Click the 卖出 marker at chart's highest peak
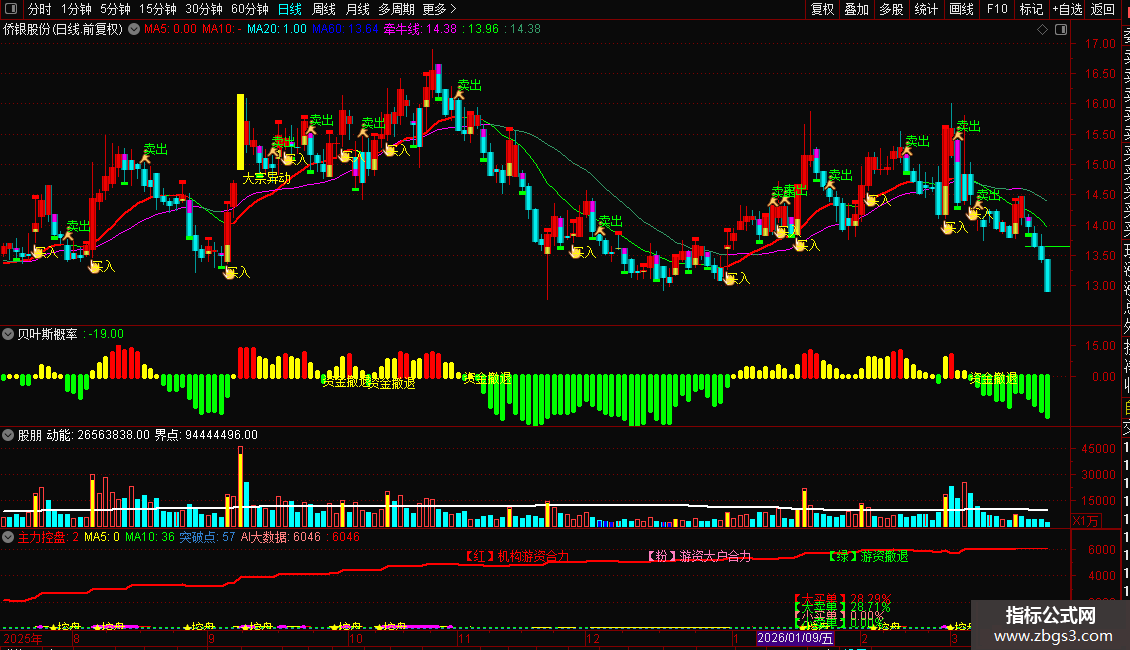 click(x=469, y=85)
